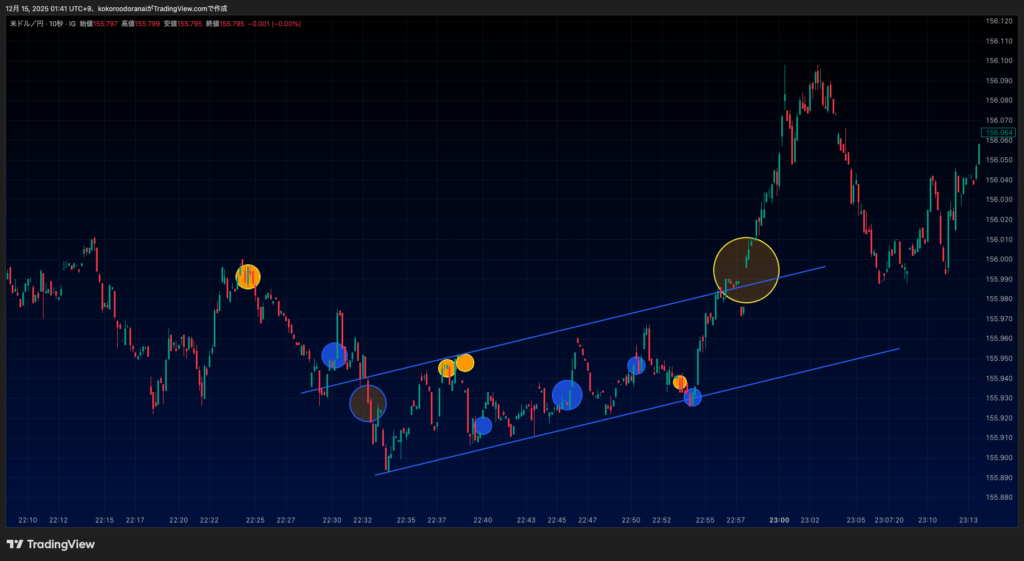Click the blue circle near 22:50
This screenshot has height=561, width=1024.
click(x=636, y=366)
